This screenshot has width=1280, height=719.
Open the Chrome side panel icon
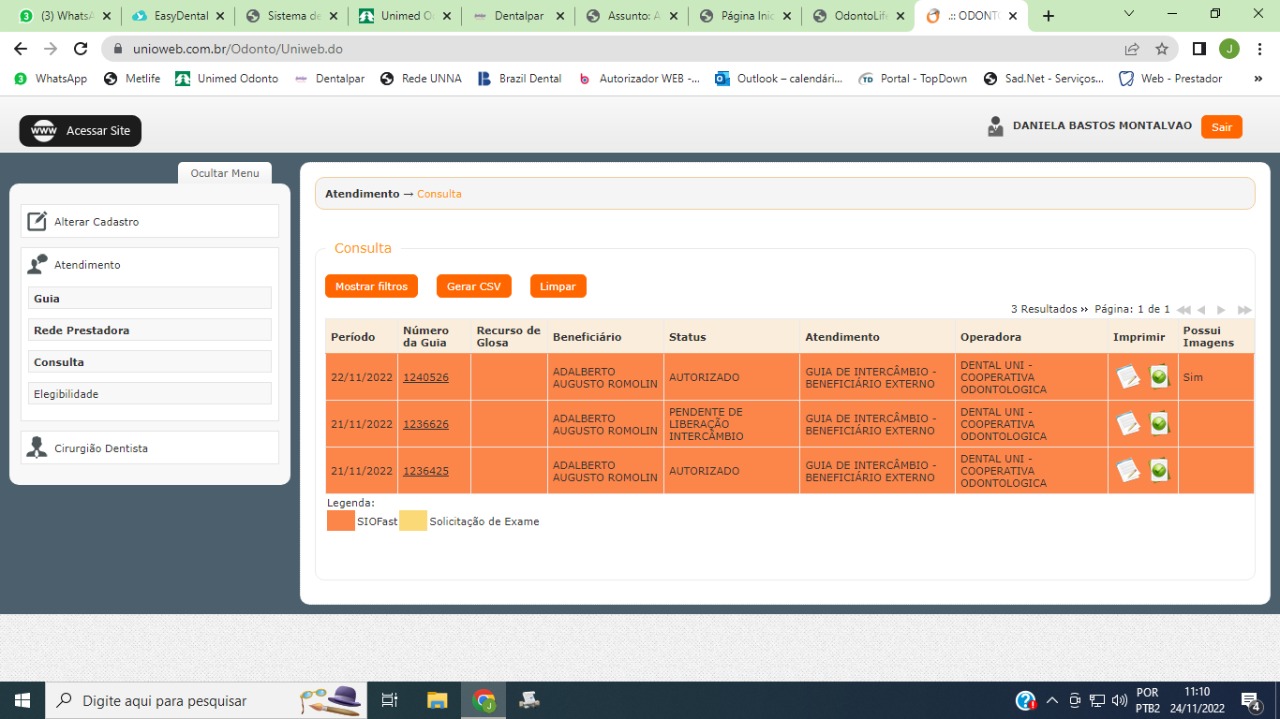(x=1199, y=49)
